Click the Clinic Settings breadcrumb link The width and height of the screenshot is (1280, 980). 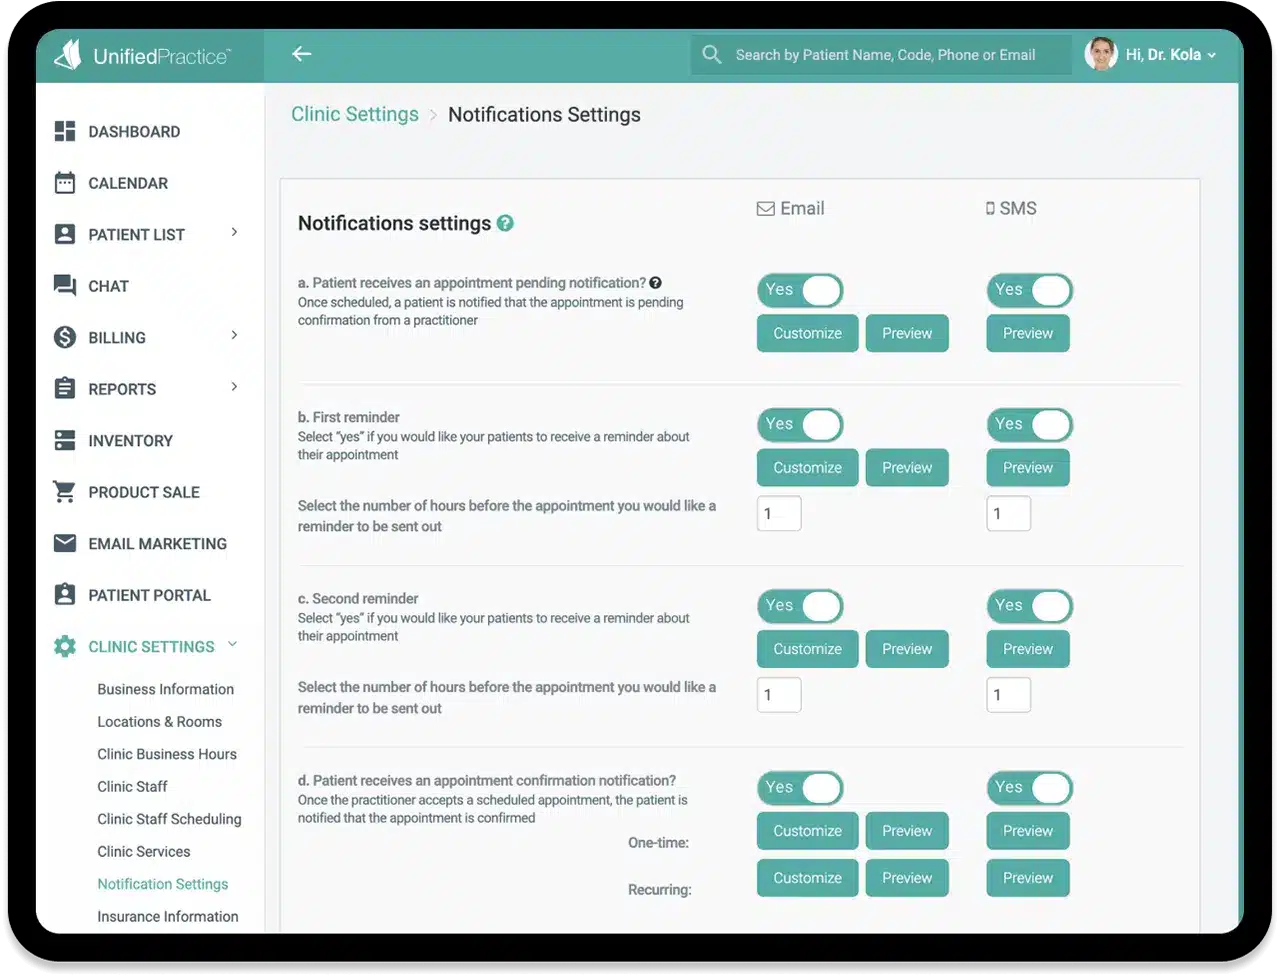coord(355,114)
